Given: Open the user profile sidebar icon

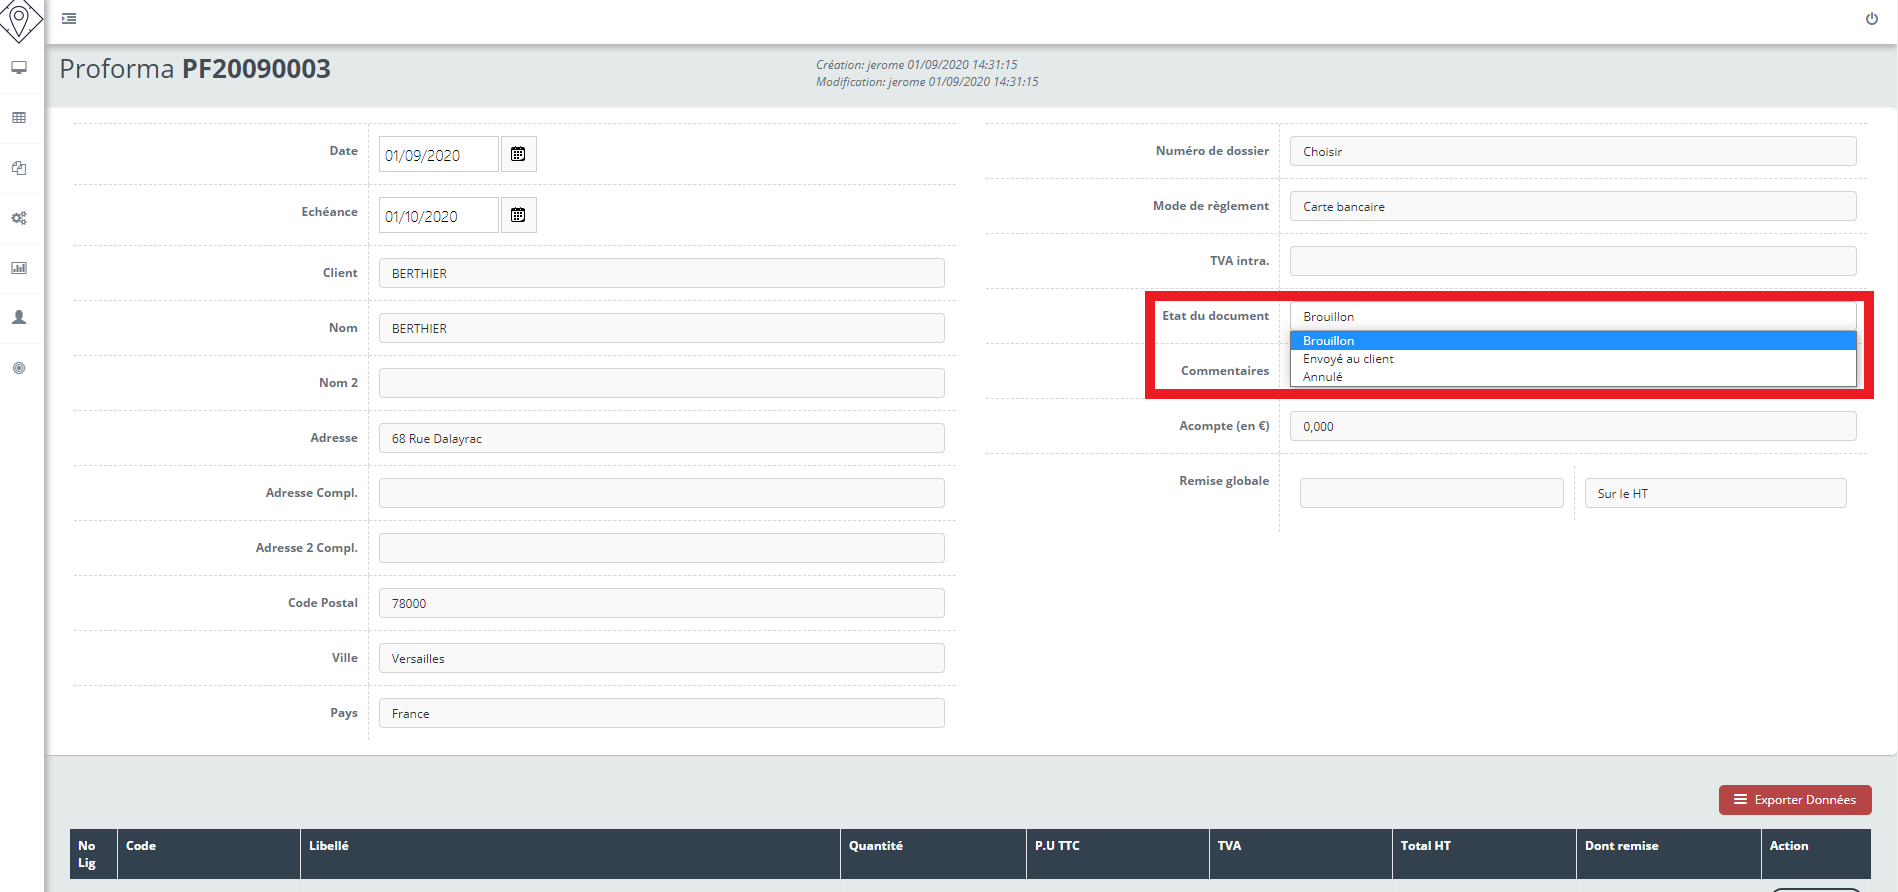Looking at the screenshot, I should click(x=19, y=318).
